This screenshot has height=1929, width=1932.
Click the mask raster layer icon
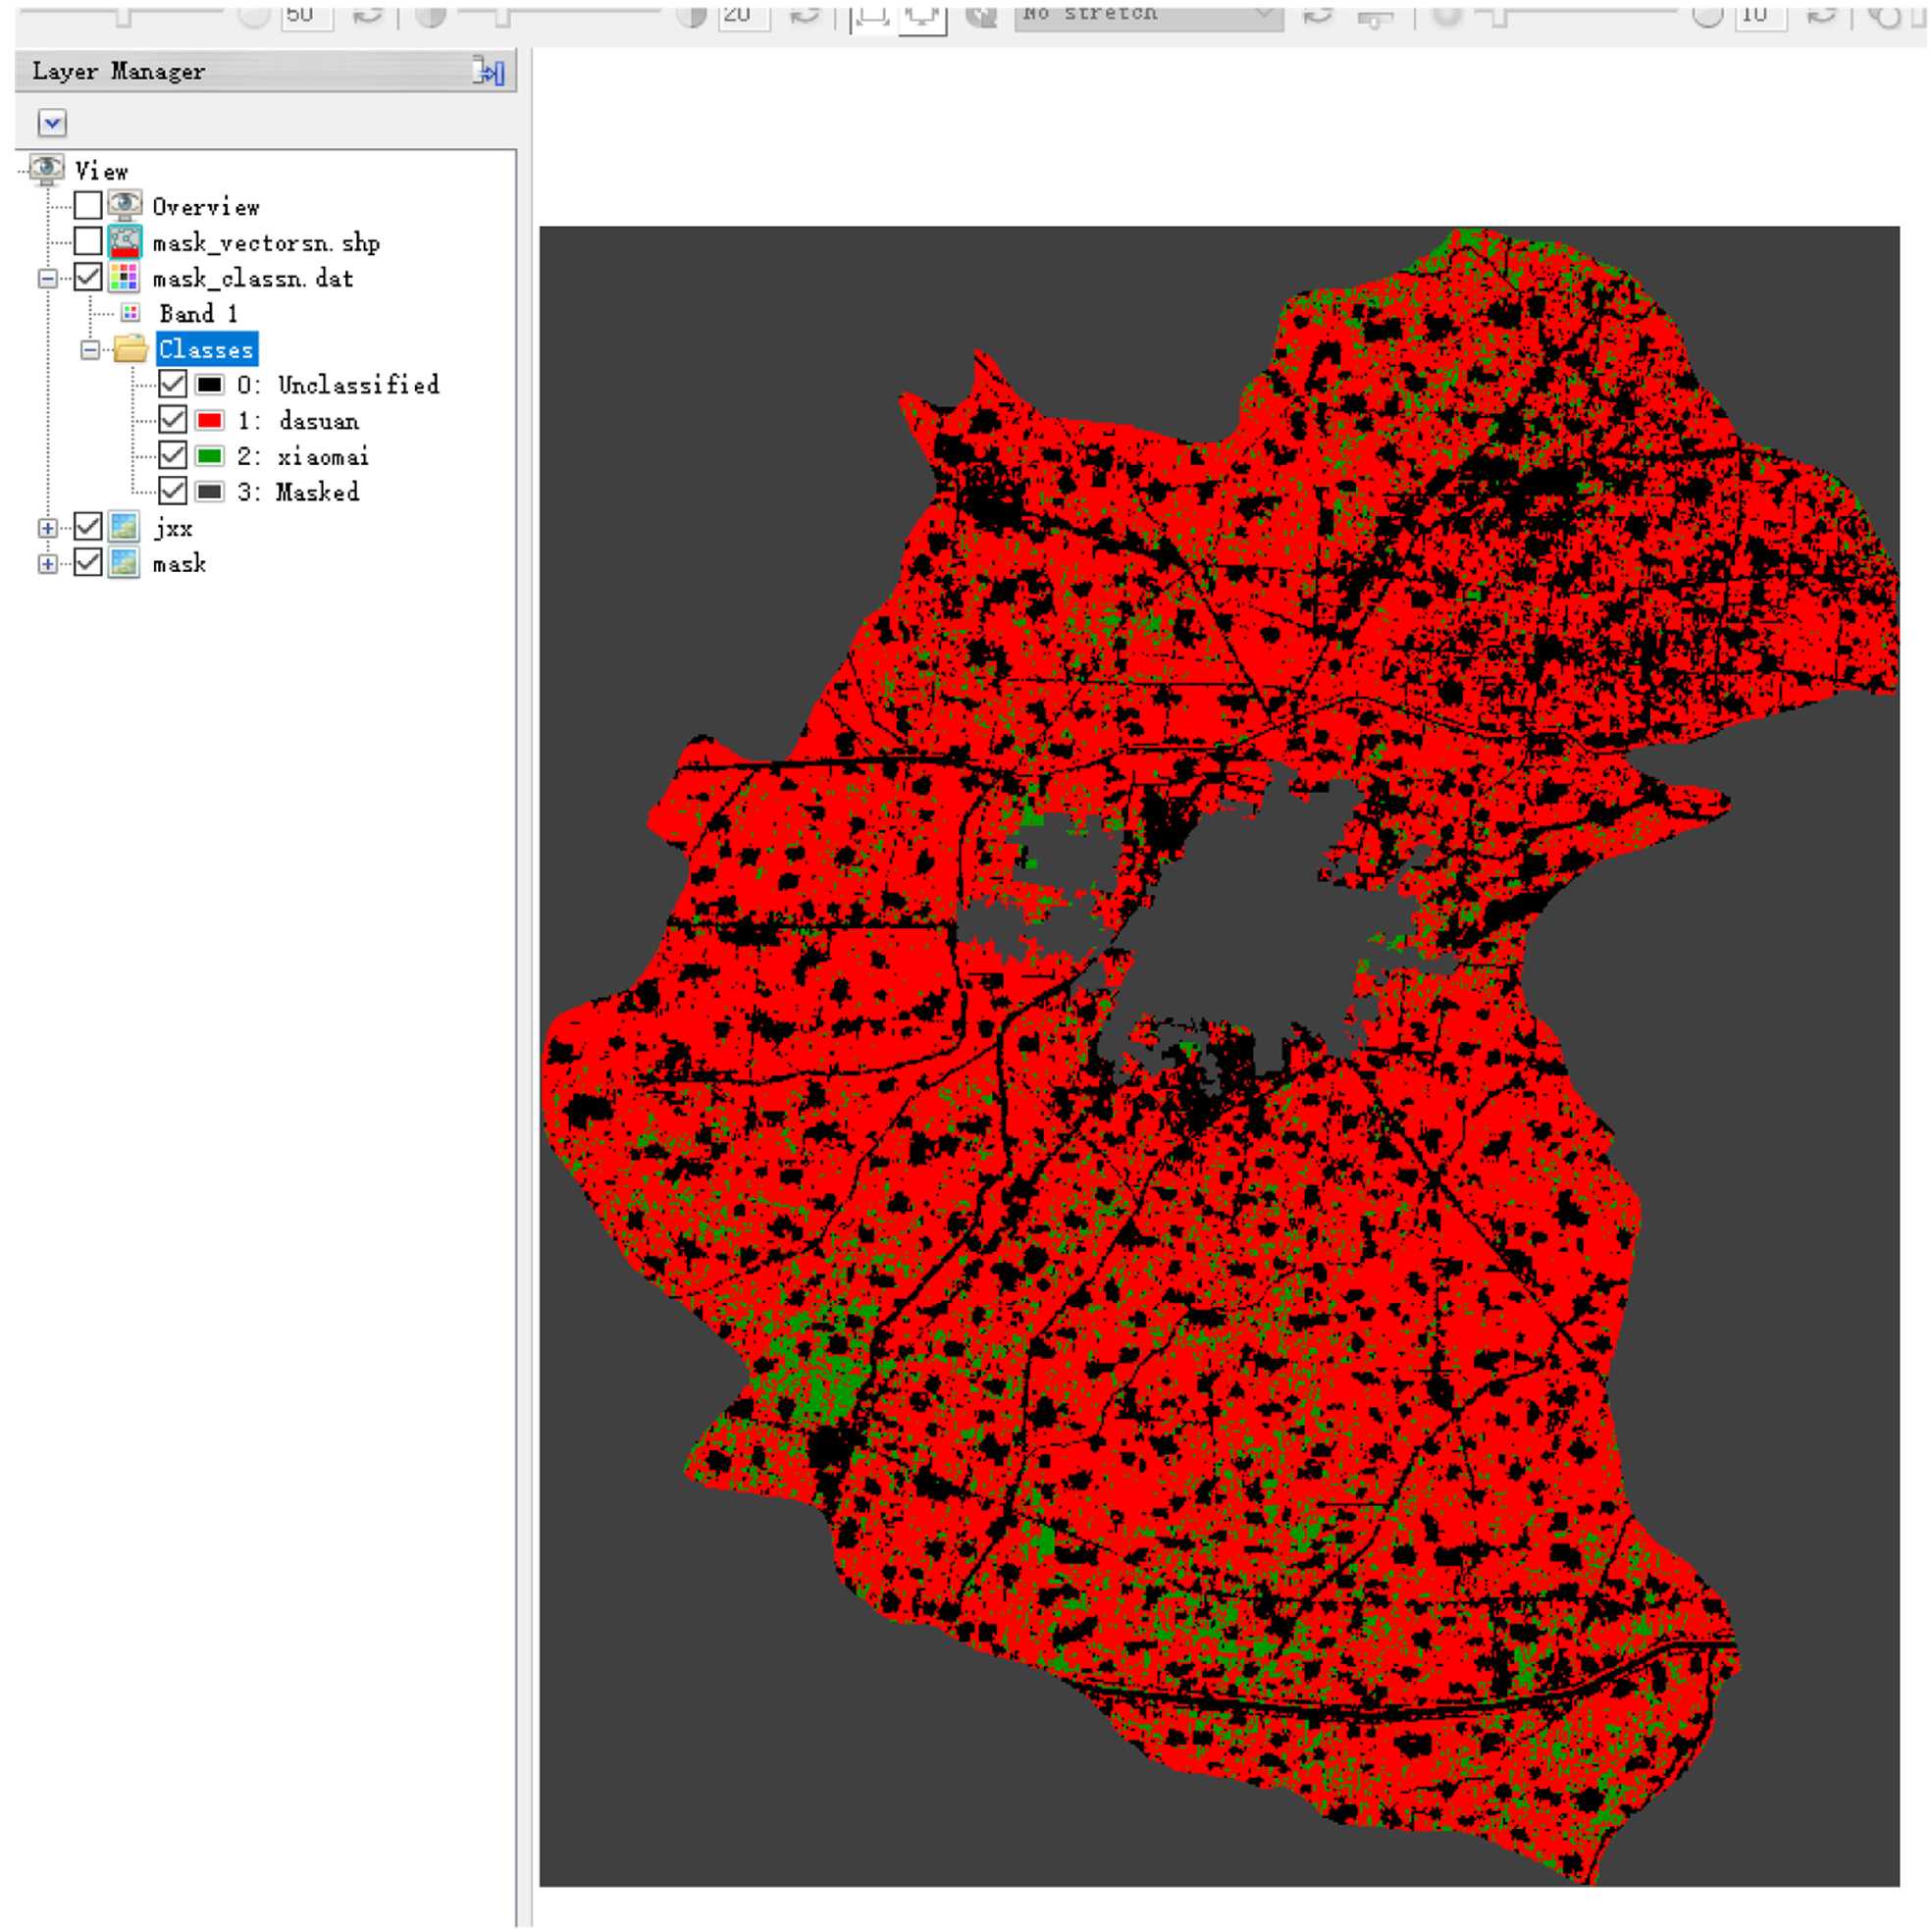click(x=124, y=563)
